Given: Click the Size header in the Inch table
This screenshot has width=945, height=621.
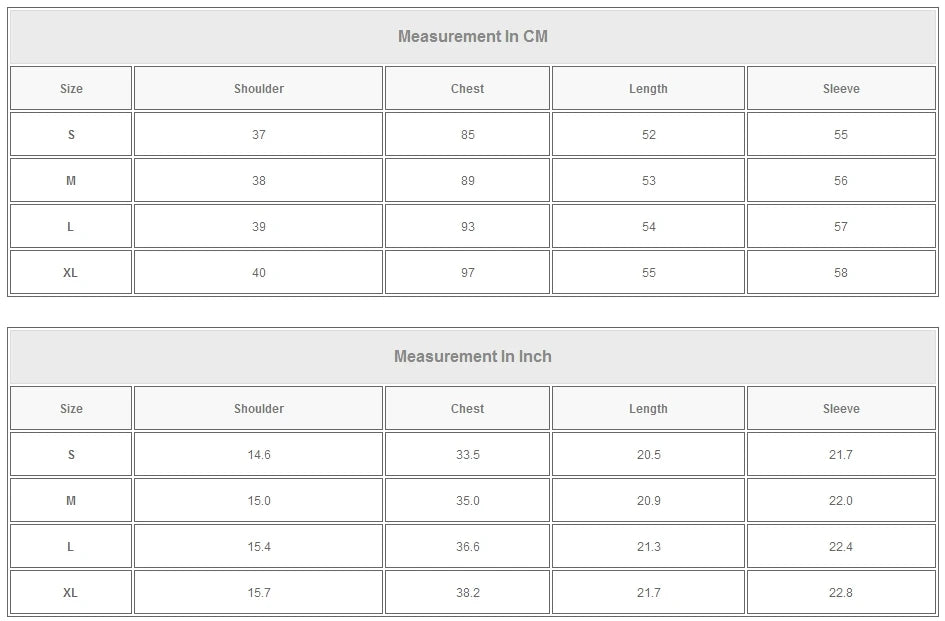Looking at the screenshot, I should click(x=71, y=409).
